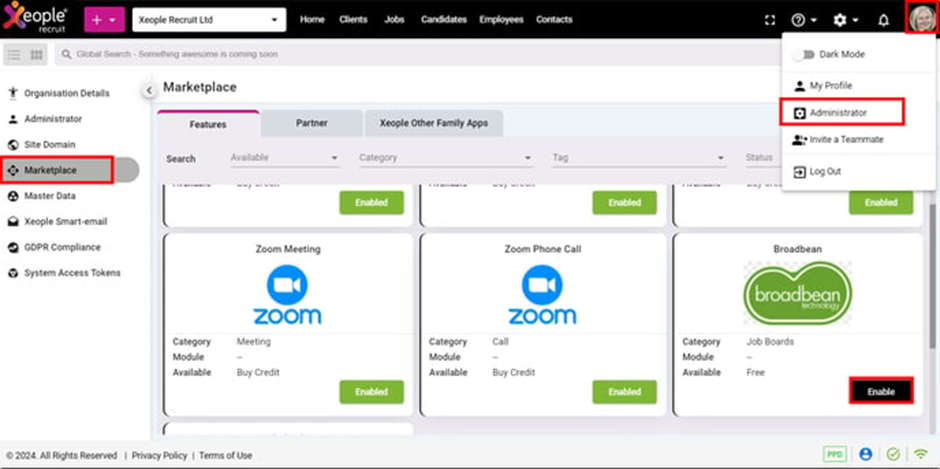Click the user profile avatar
940x469 pixels.
(x=921, y=18)
